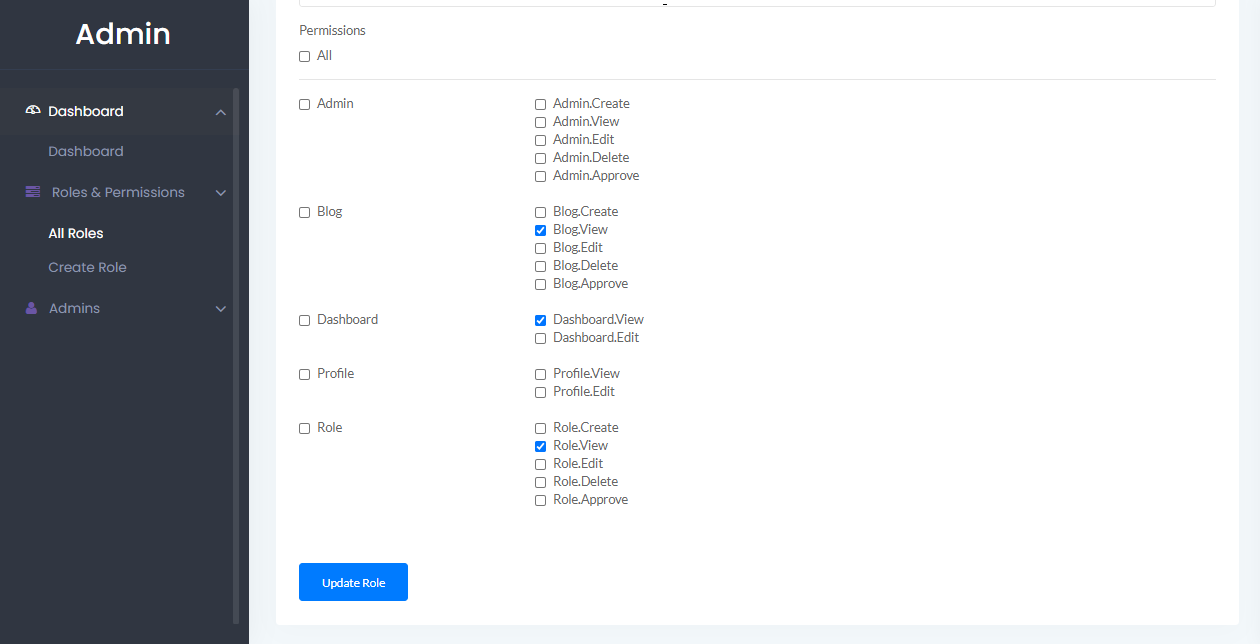Enable Dashboard.Edit permission

[x=541, y=339]
